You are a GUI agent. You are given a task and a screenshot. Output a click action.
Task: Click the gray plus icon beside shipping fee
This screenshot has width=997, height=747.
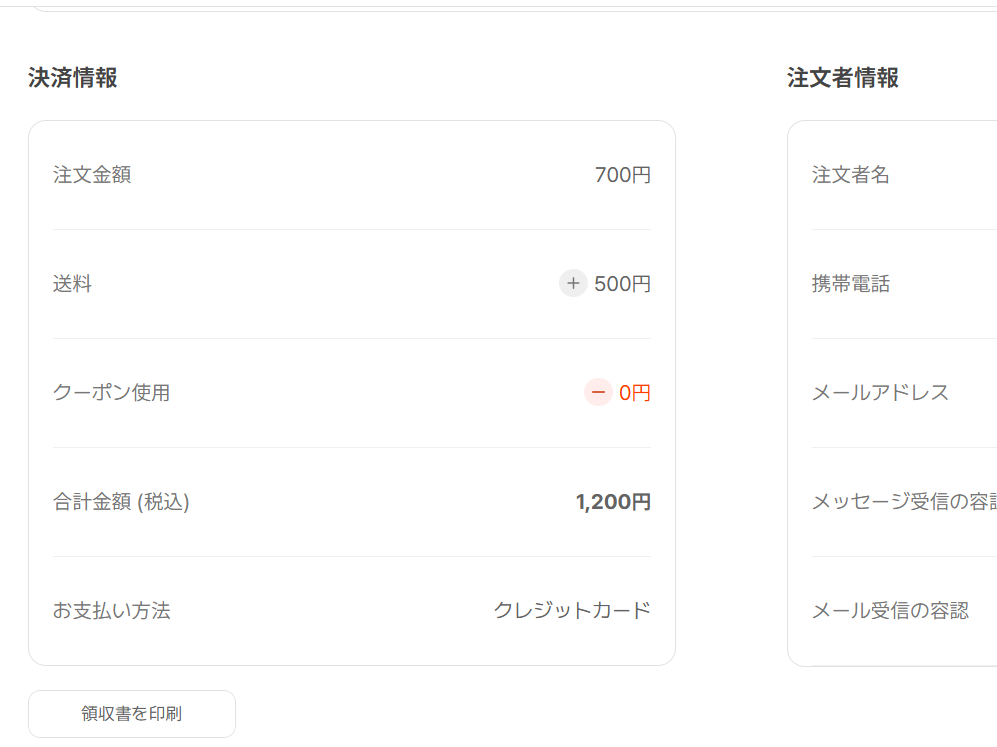[573, 284]
